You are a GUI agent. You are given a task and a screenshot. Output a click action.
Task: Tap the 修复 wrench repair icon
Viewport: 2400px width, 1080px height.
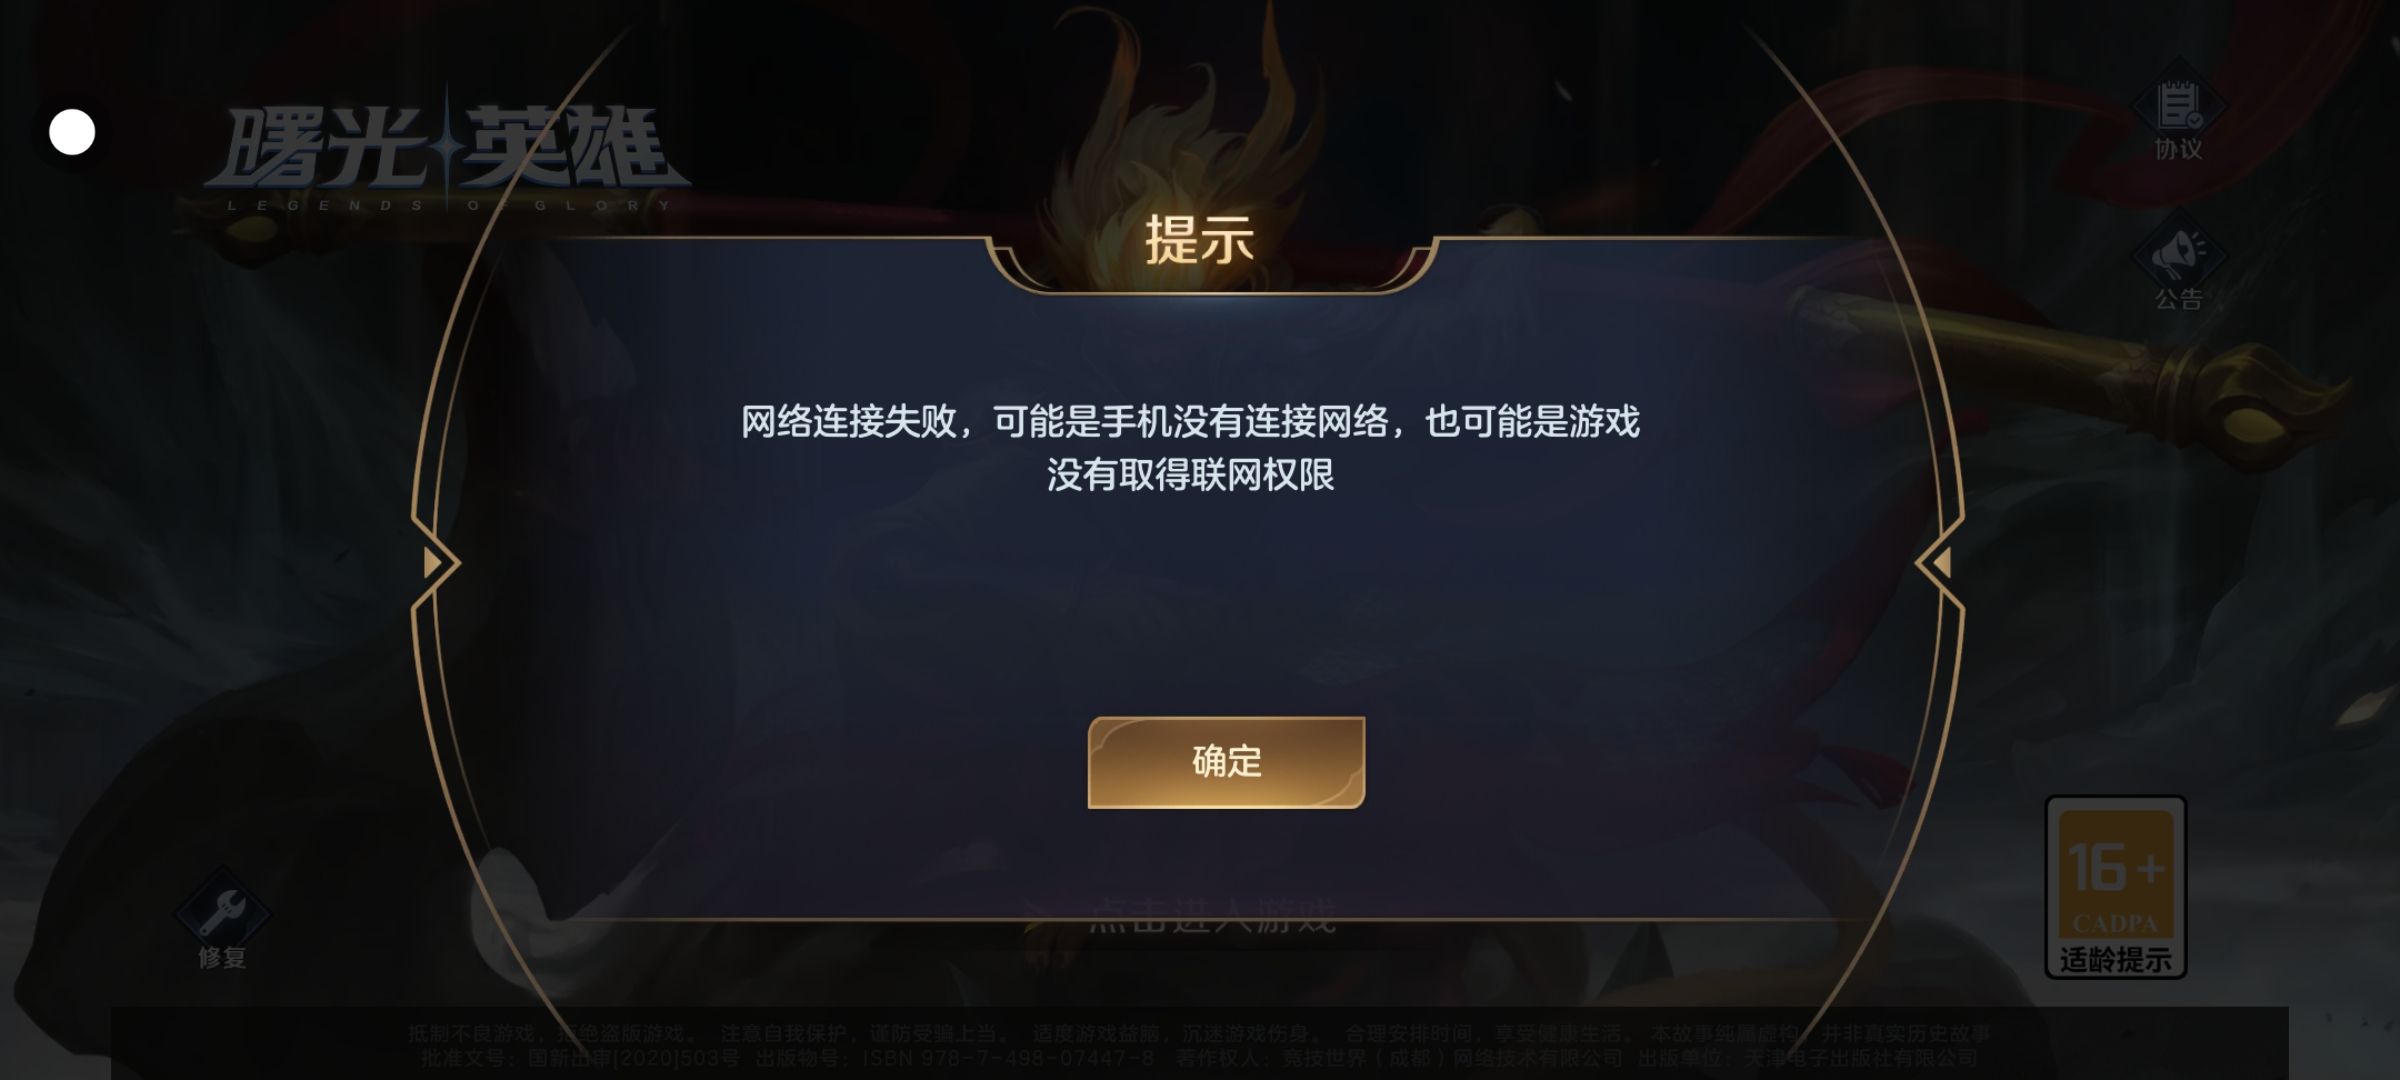pyautogui.click(x=222, y=908)
